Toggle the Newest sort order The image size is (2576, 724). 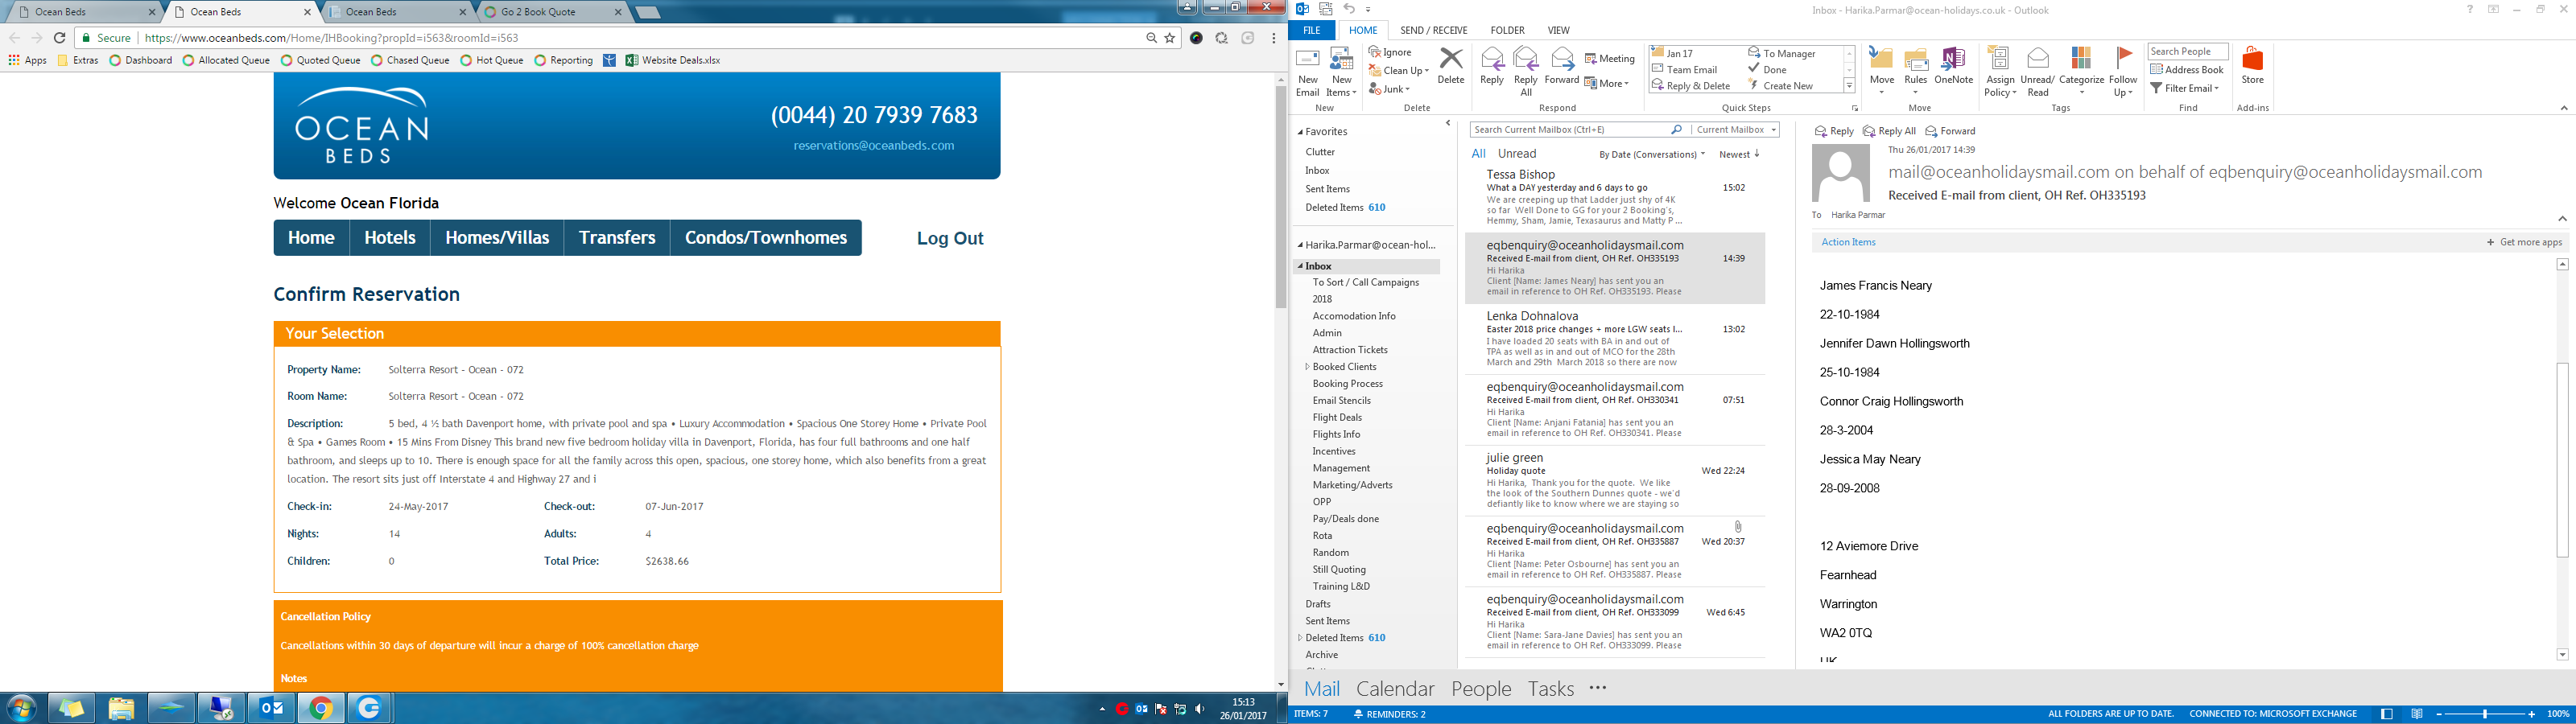point(1739,154)
